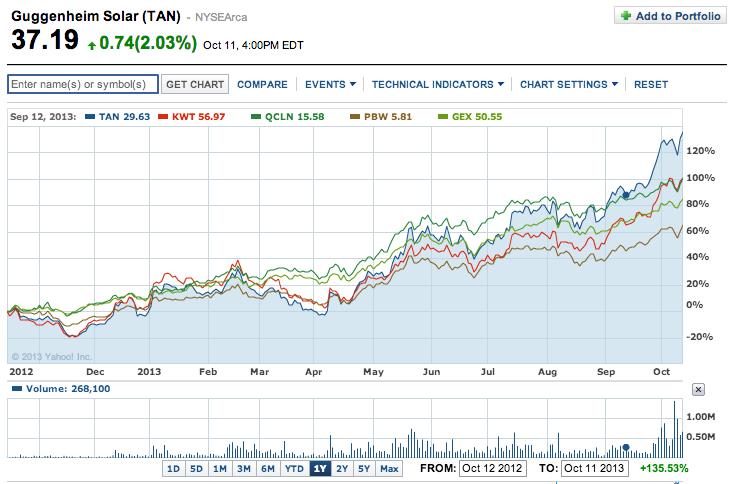Click the 1.00M volume axis label
The image size is (731, 484).
tap(700, 416)
